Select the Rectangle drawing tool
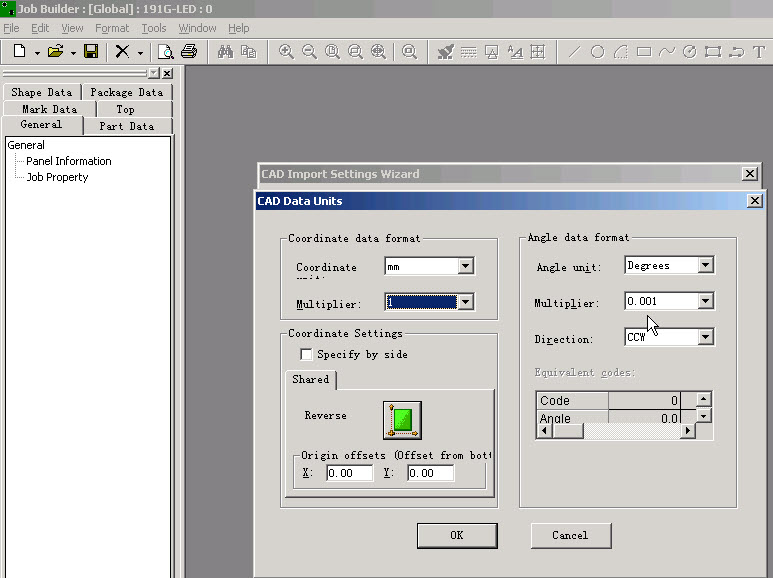The image size is (773, 578). [644, 51]
